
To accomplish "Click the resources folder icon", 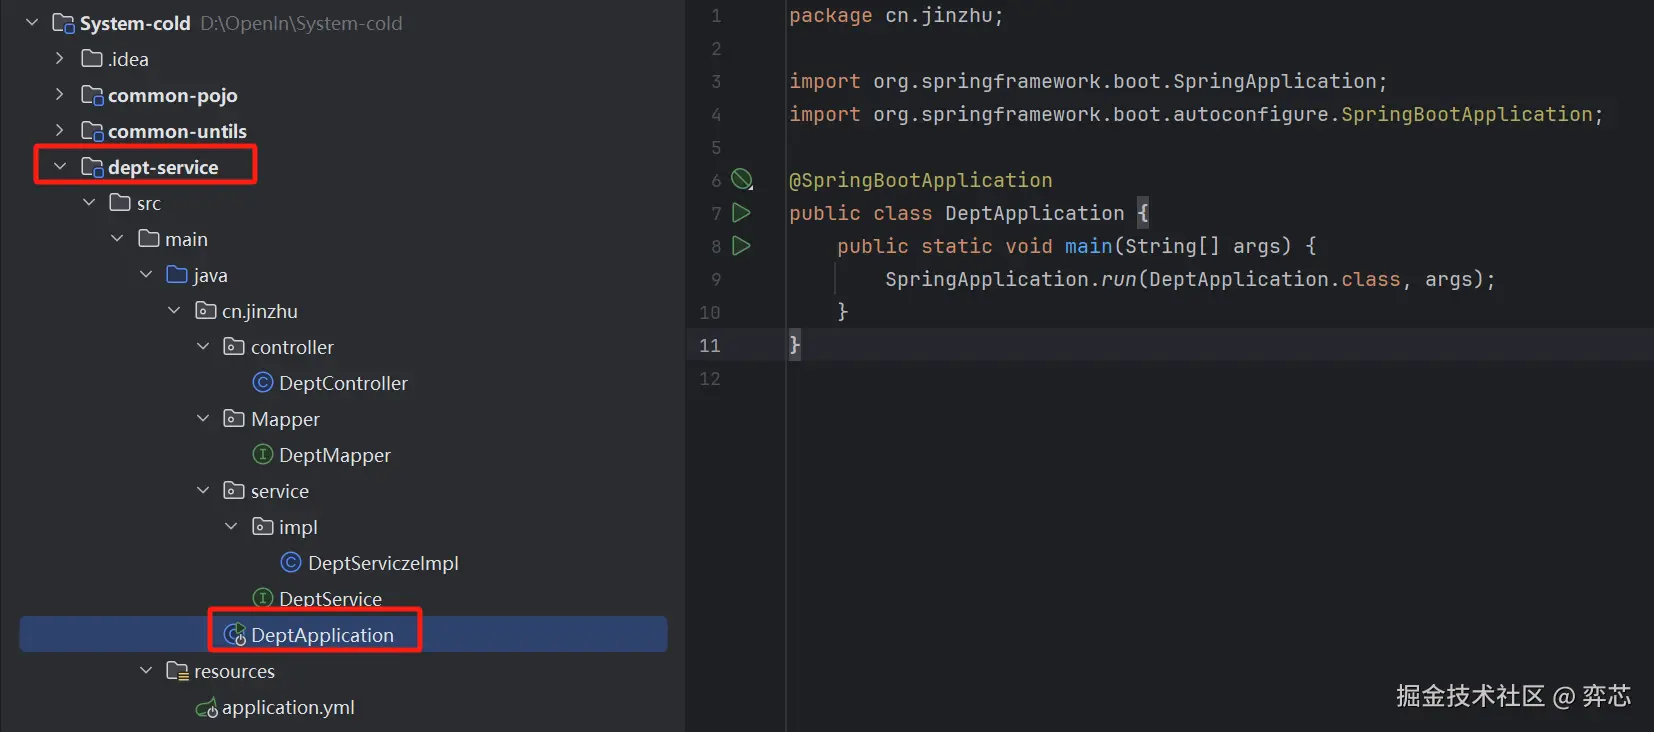I will point(177,671).
